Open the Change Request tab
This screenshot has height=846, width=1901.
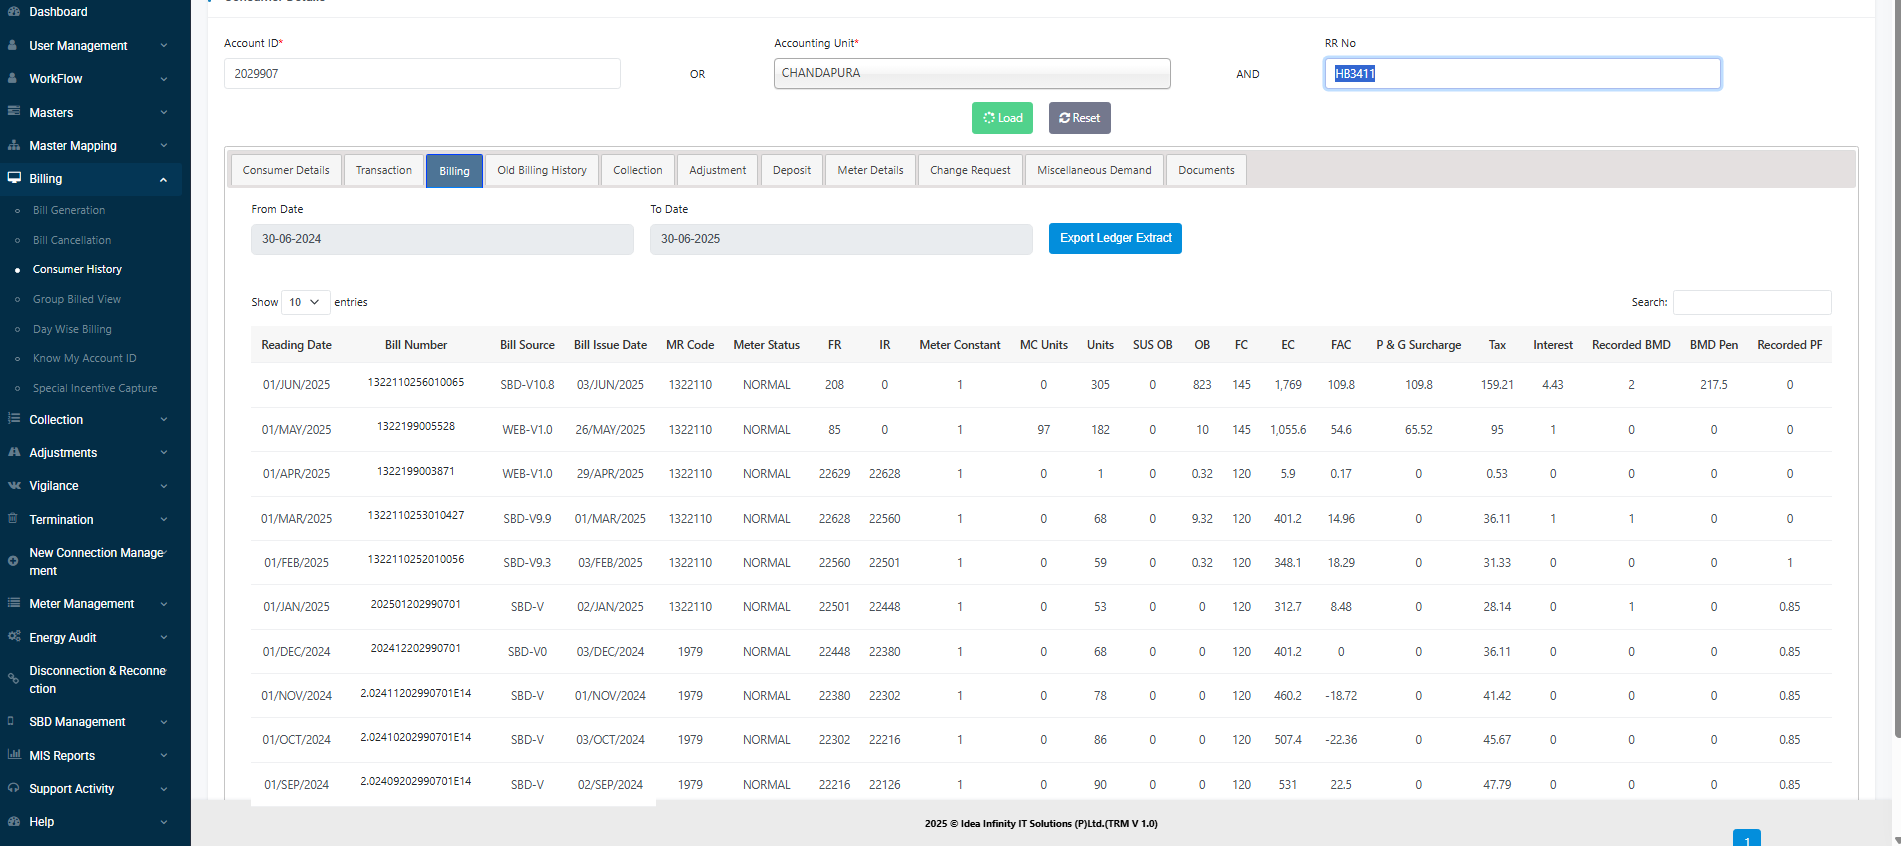[970, 170]
